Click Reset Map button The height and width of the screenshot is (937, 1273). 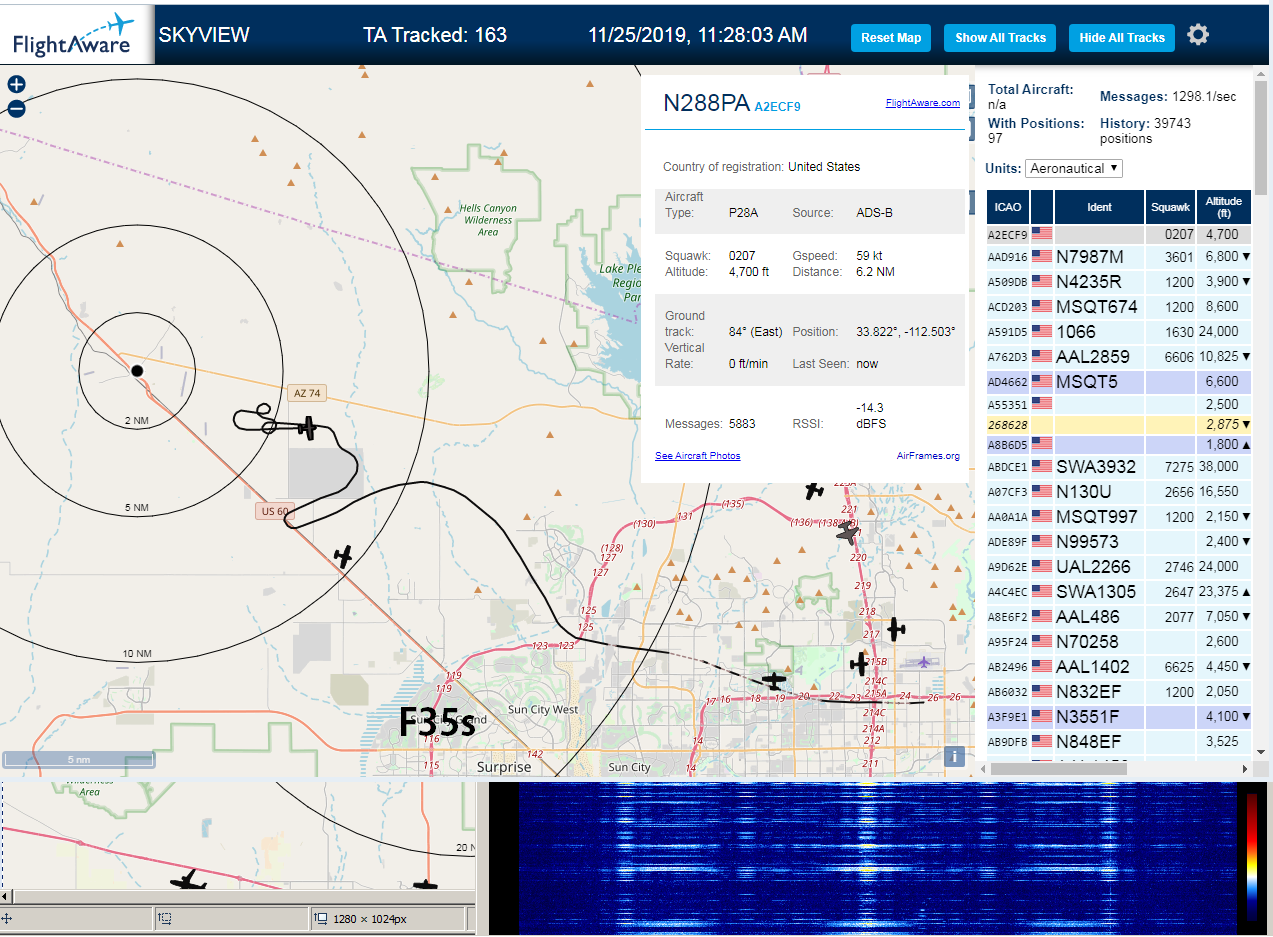(x=891, y=38)
